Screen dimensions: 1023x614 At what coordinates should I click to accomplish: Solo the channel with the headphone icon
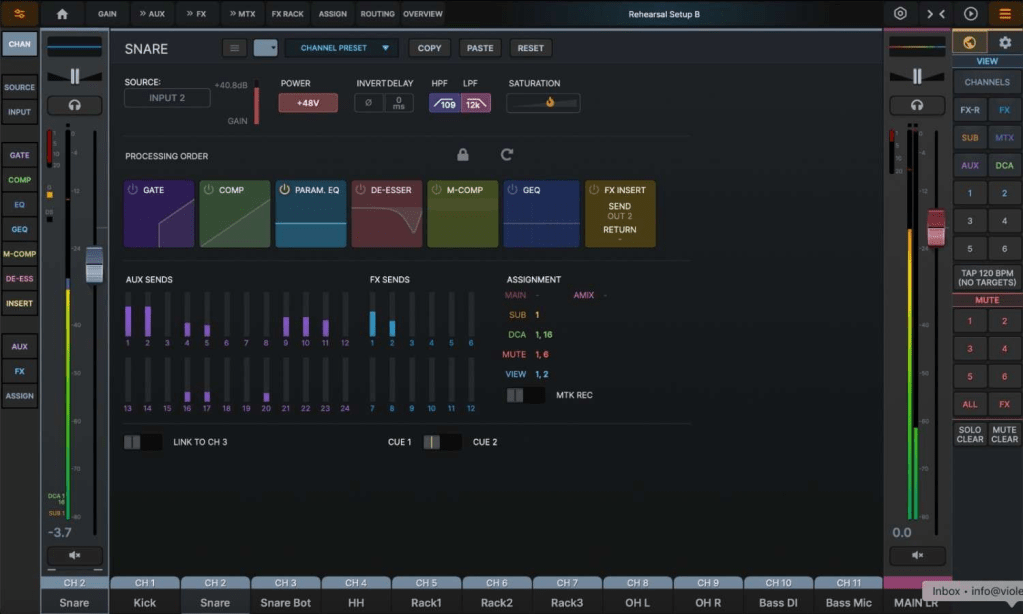click(75, 105)
